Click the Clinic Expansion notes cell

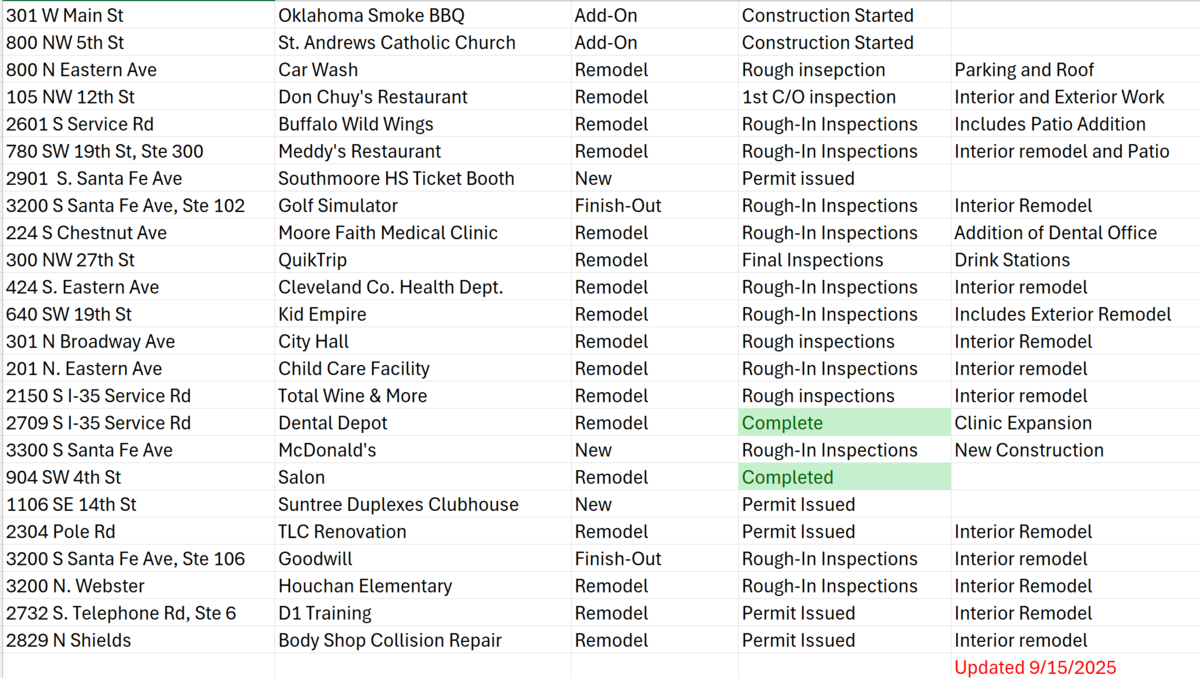point(1076,423)
